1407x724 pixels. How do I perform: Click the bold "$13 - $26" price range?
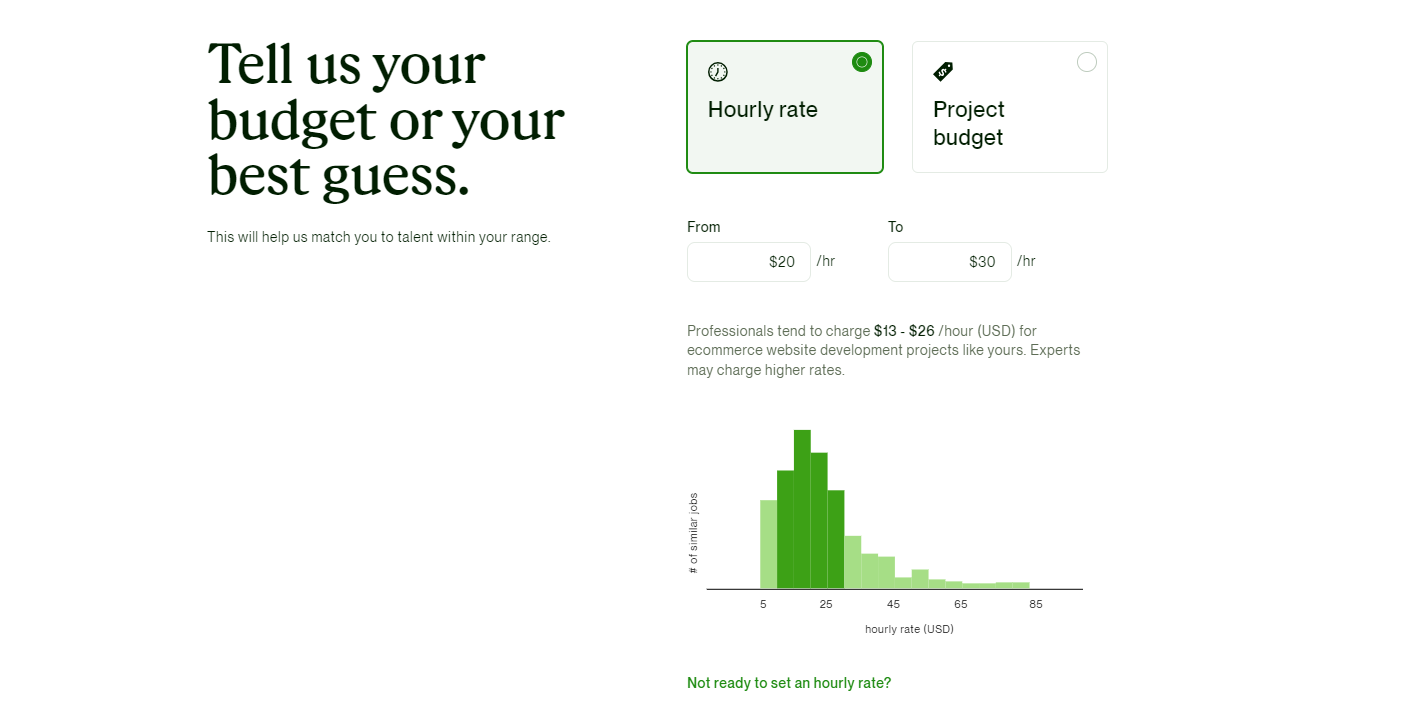pyautogui.click(x=904, y=331)
